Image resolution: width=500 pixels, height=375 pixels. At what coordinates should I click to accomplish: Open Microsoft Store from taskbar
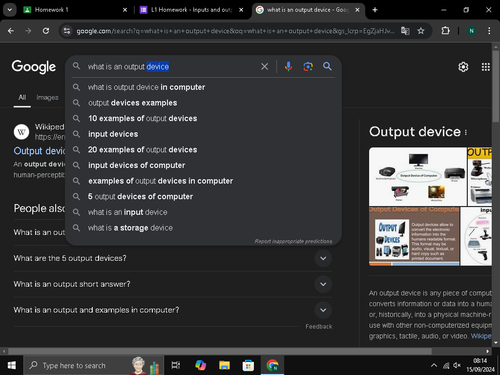point(248,366)
